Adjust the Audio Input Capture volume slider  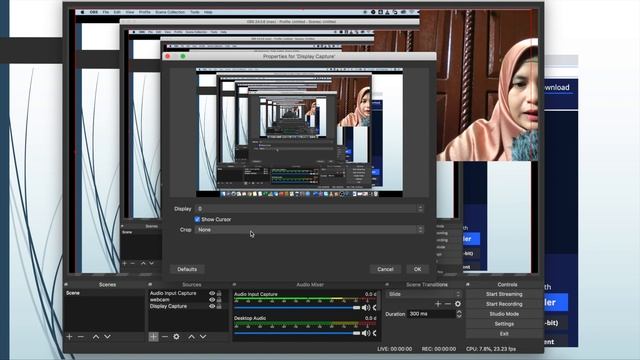click(297, 308)
